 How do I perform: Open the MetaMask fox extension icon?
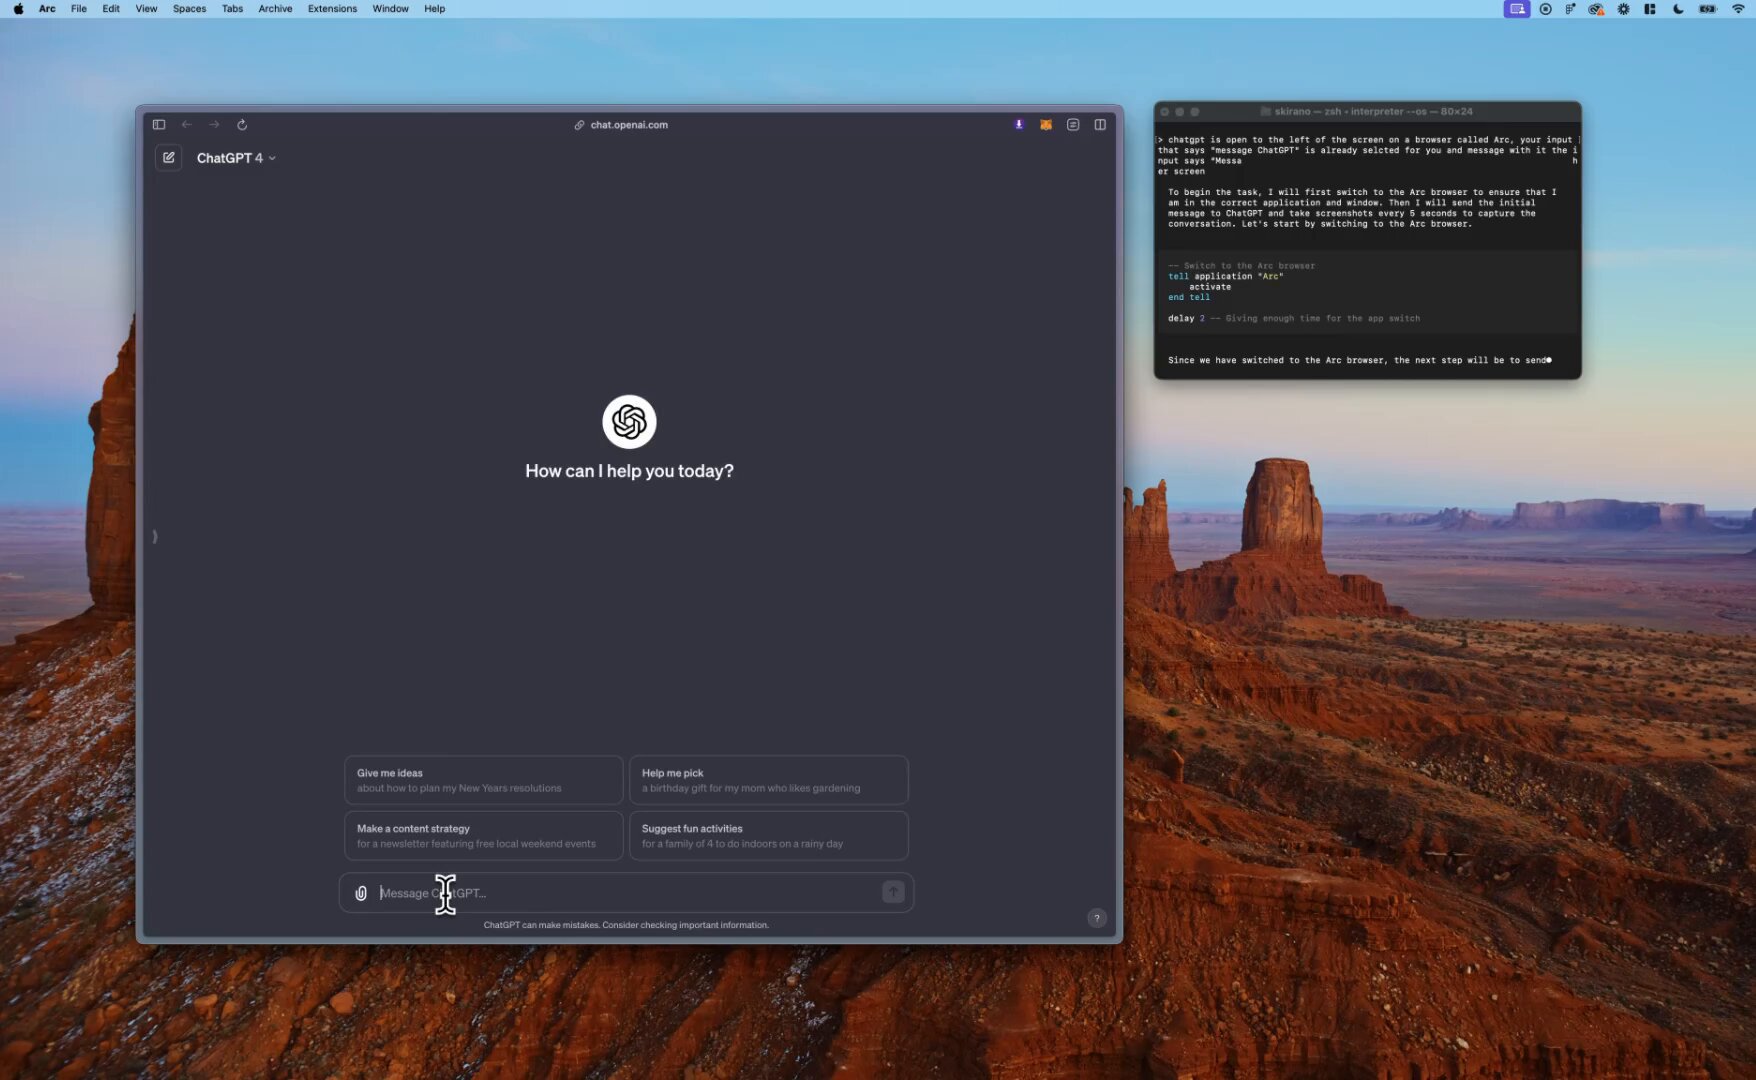coord(1046,125)
